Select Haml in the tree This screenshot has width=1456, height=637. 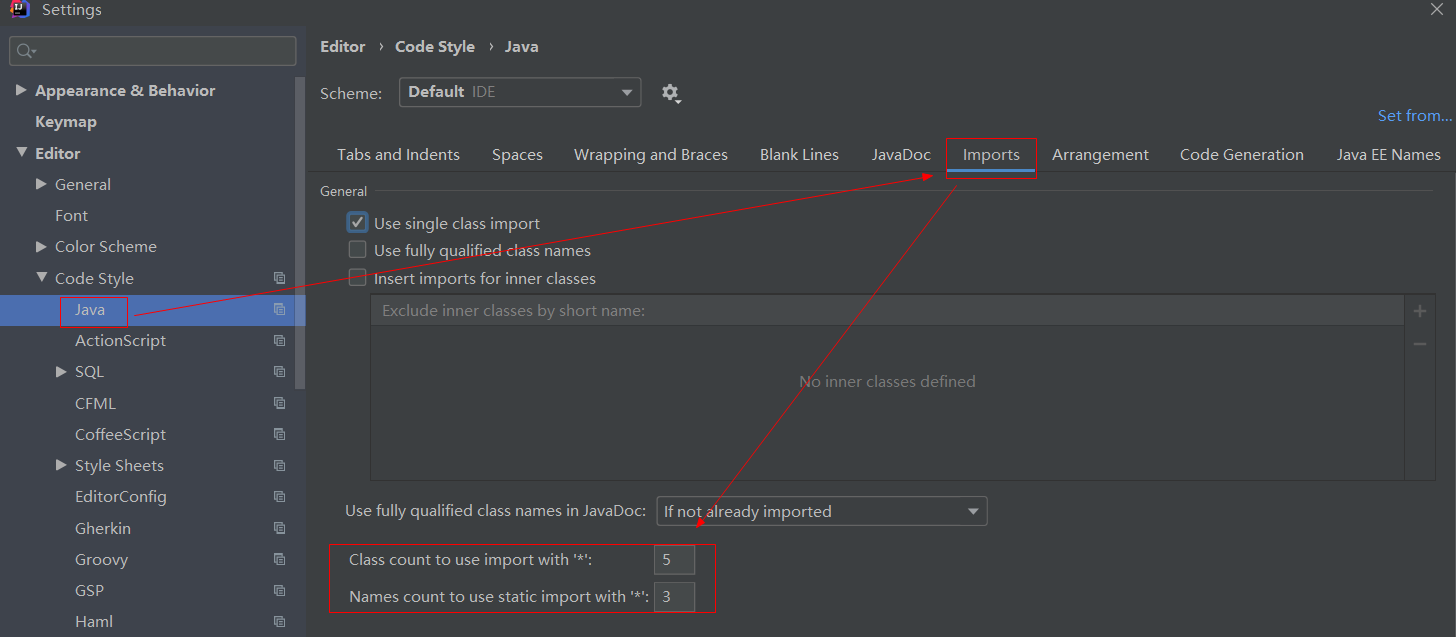94,622
